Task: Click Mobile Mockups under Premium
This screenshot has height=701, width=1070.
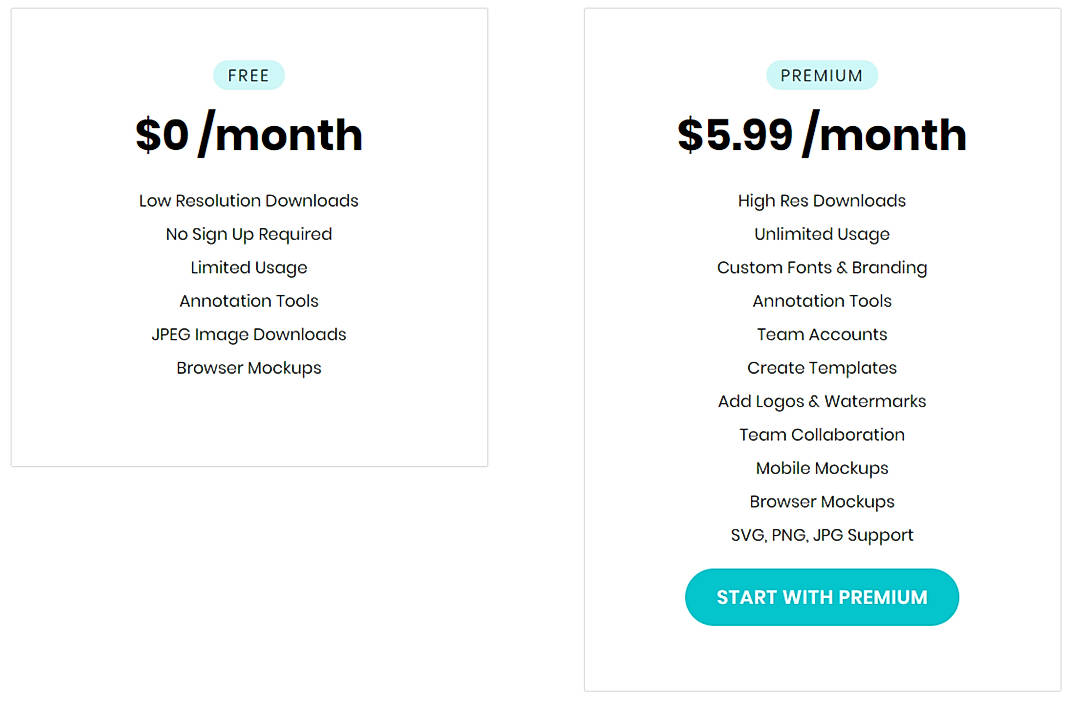Action: [821, 468]
